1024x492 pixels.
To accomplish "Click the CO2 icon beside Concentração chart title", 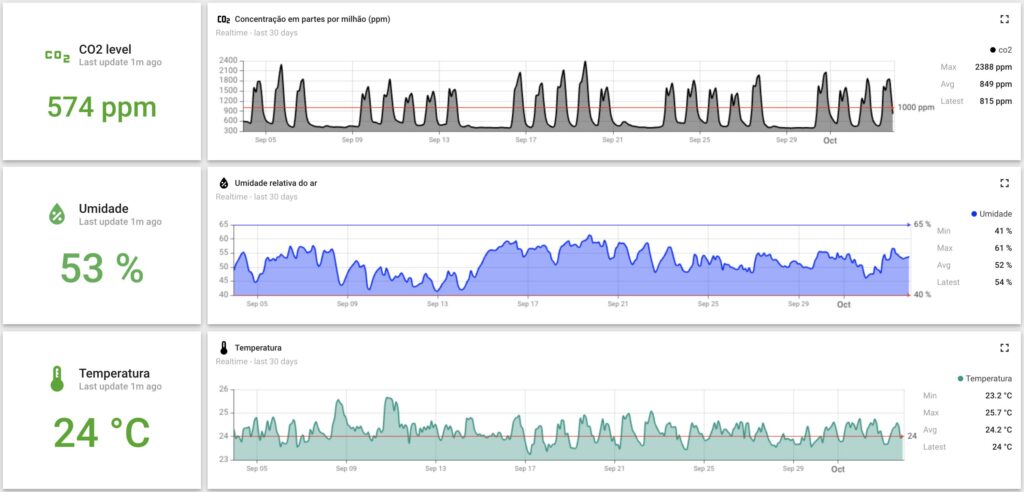I will [x=223, y=19].
